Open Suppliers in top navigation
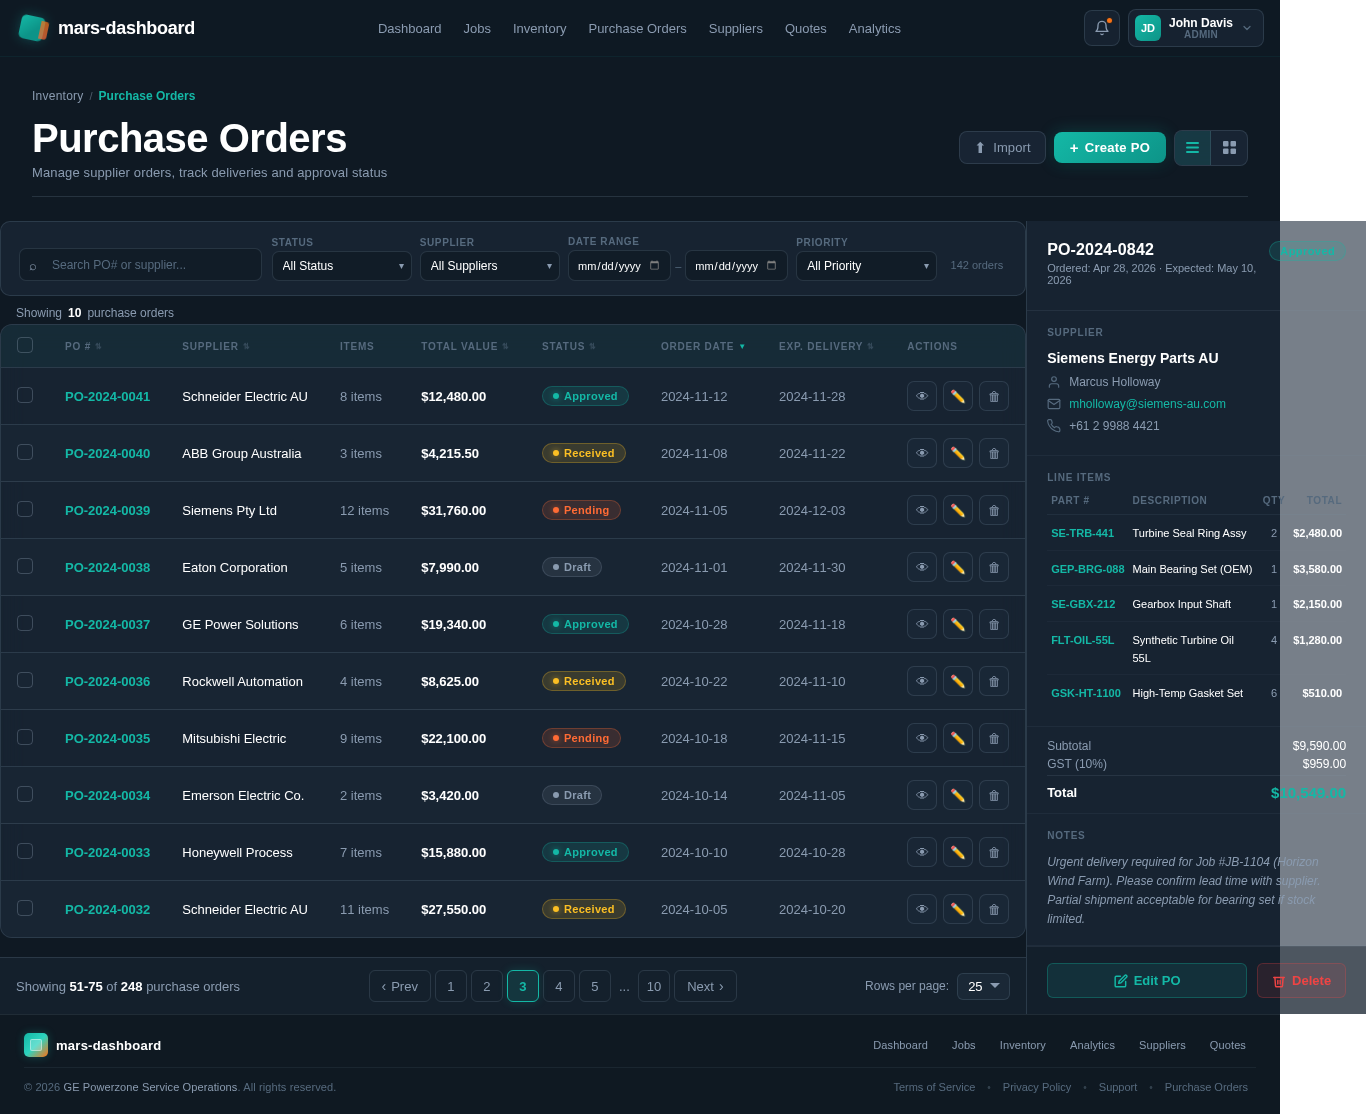 735,28
